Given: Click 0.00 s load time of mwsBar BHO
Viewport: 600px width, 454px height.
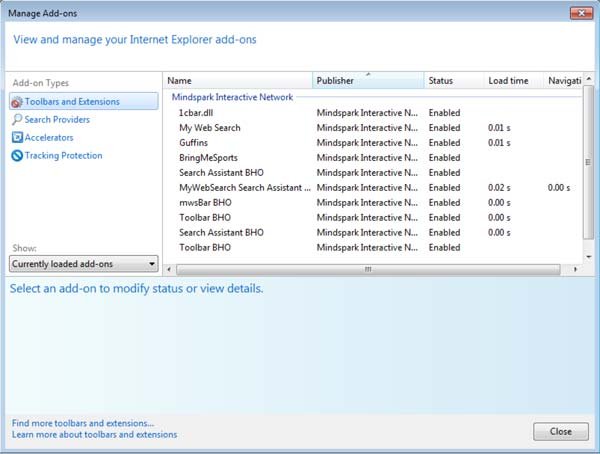Looking at the screenshot, I should (x=499, y=203).
